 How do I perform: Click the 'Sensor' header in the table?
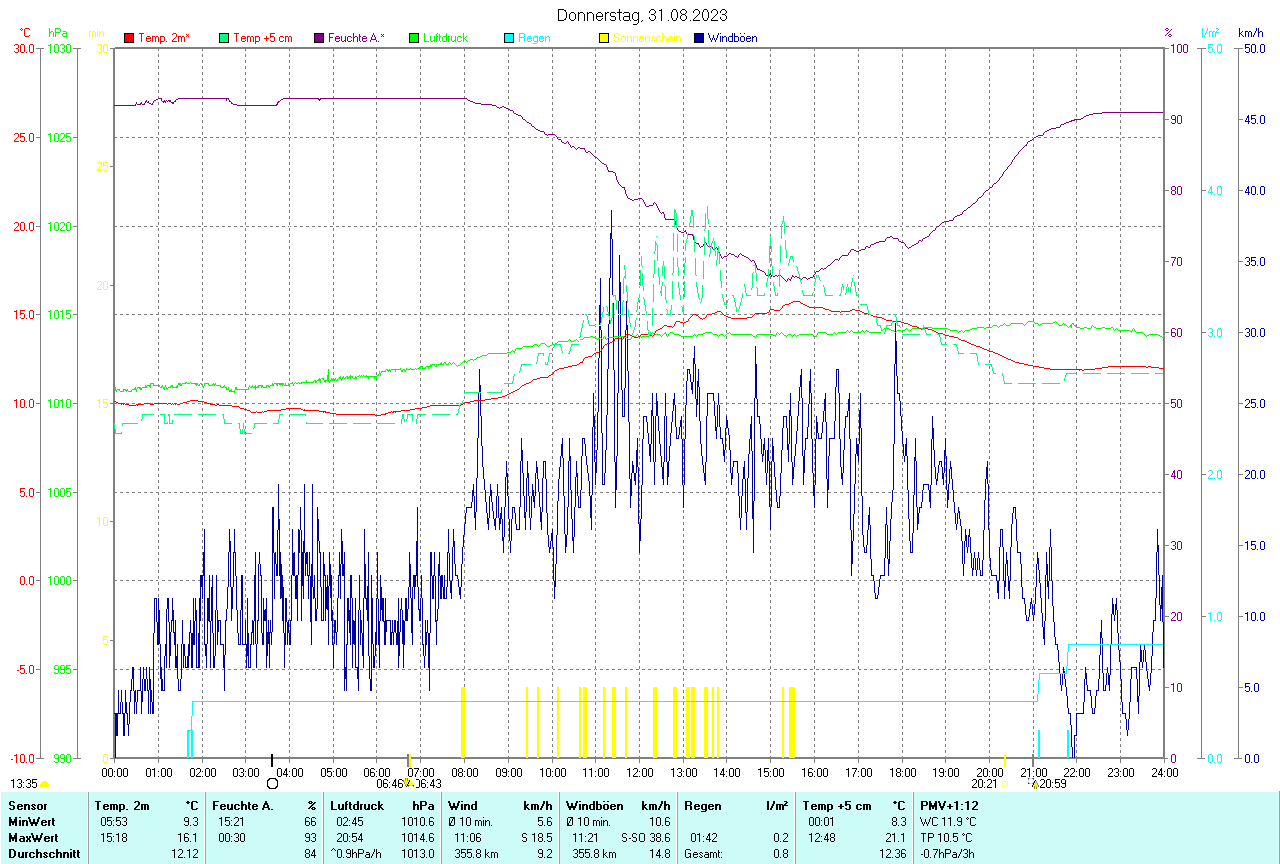pyautogui.click(x=26, y=806)
